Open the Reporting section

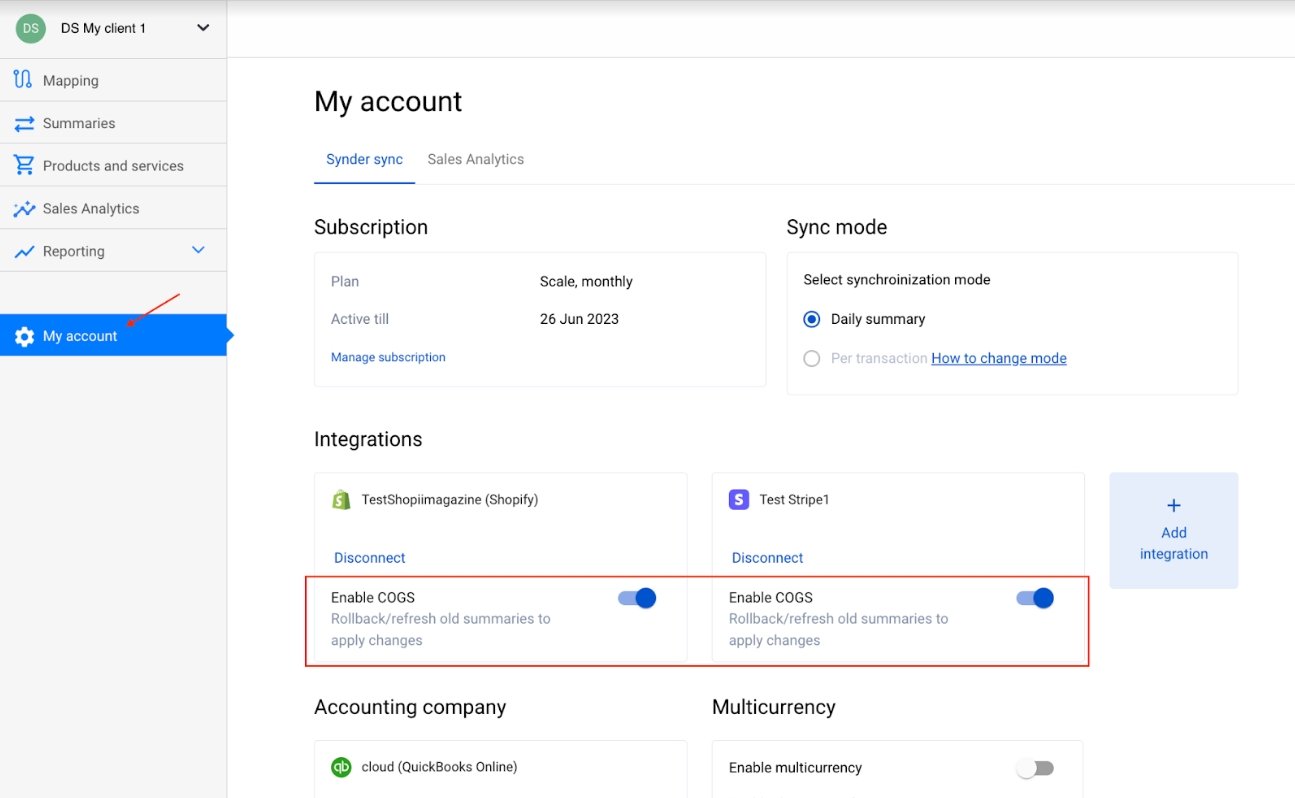point(75,250)
